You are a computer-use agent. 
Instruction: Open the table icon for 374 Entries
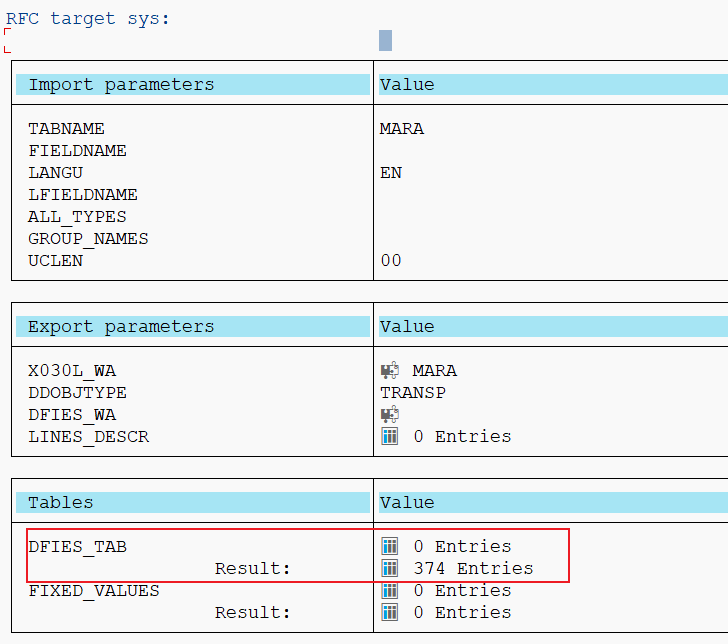(390, 568)
